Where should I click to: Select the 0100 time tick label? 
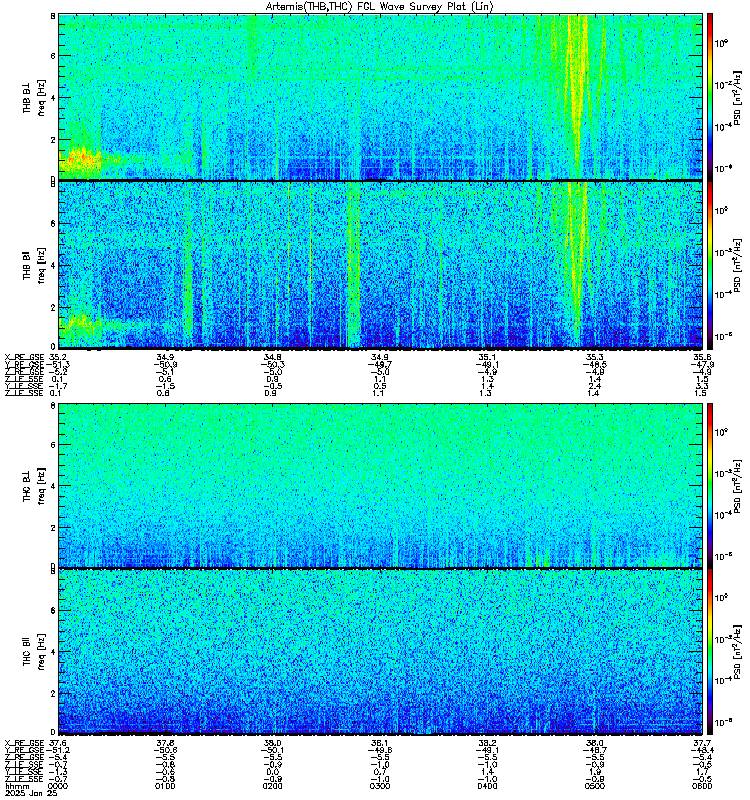166,787
